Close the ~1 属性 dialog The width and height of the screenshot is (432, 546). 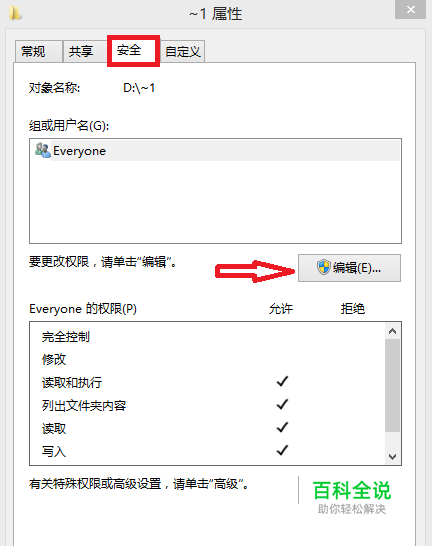coord(410,10)
